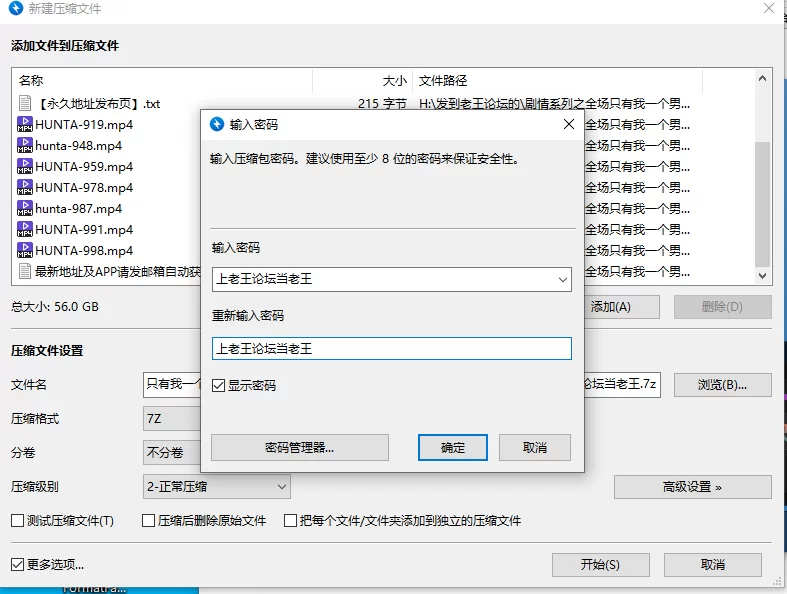Click 取消 in the password dialog

[x=535, y=447]
